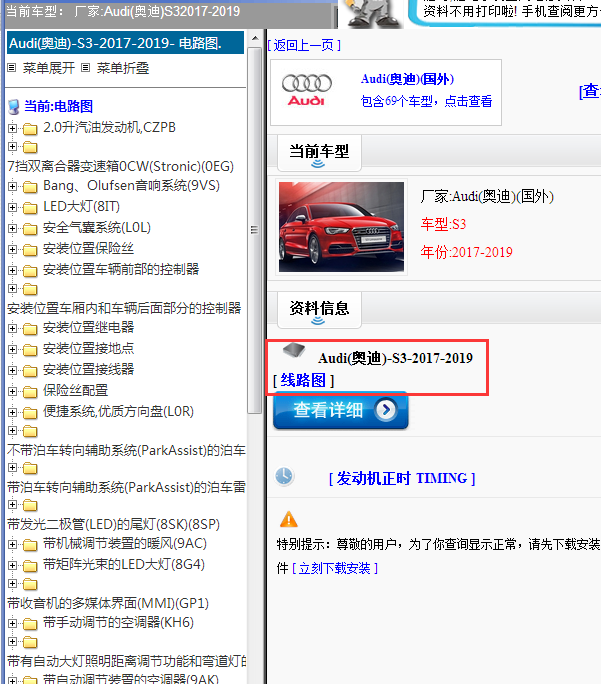This screenshot has height=684, width=601.
Task: Select the 菜单折叠 menu option
Action: [123, 68]
